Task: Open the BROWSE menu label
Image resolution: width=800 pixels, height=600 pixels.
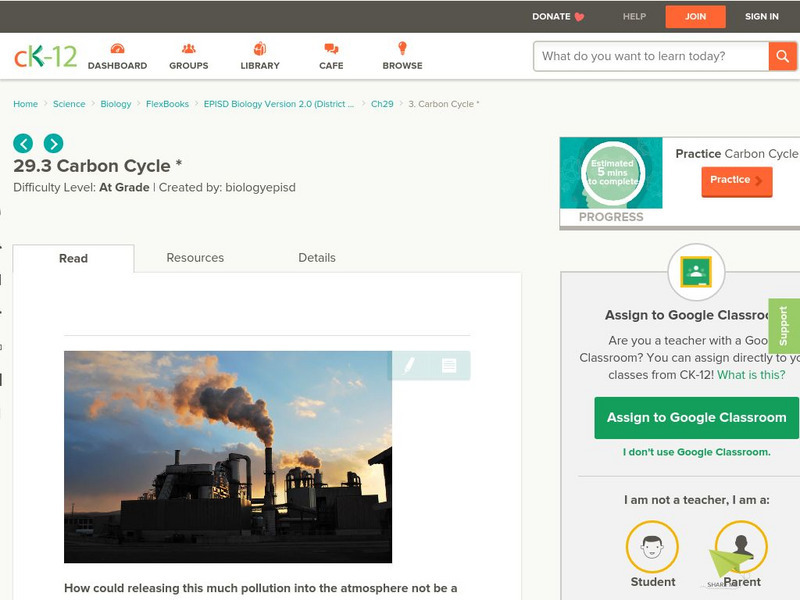Action: [x=403, y=66]
